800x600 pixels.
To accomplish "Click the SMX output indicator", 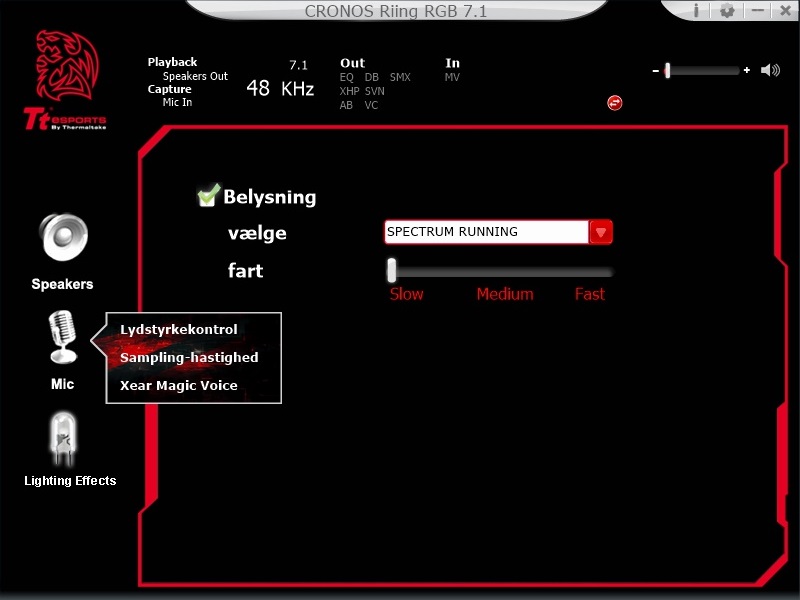I will coord(400,77).
